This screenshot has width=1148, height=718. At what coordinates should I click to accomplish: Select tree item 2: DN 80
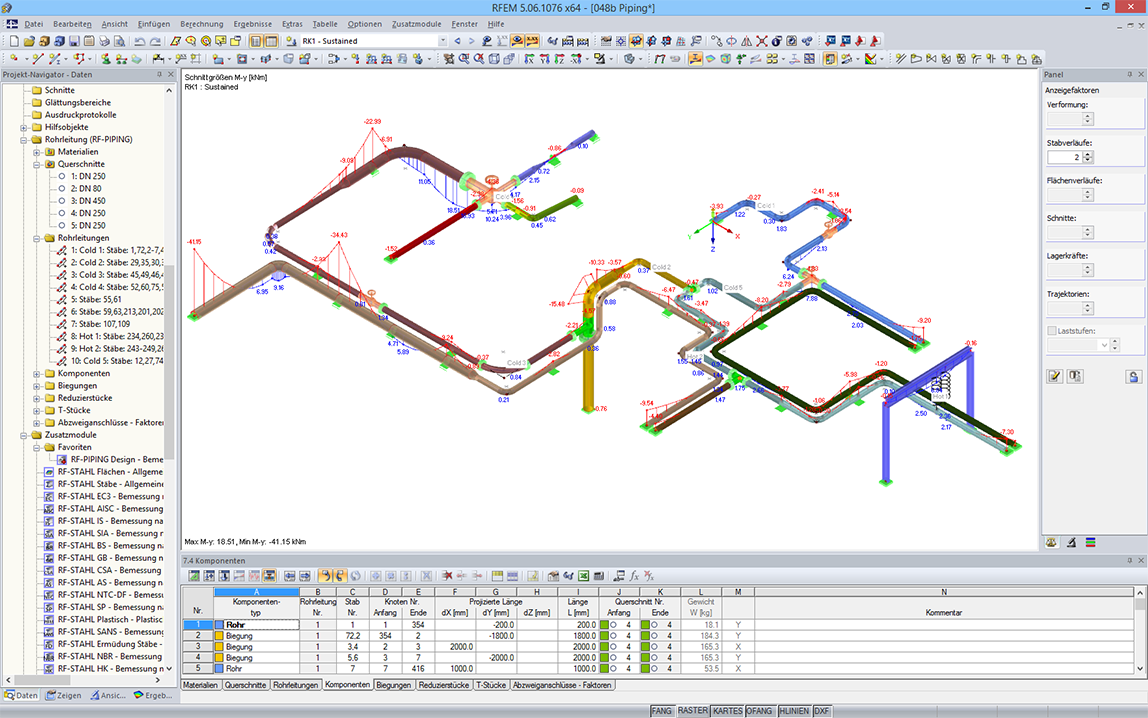[86, 189]
